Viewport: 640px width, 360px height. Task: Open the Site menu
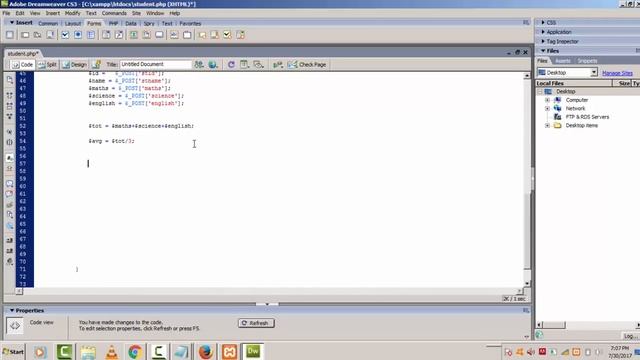coord(136,13)
